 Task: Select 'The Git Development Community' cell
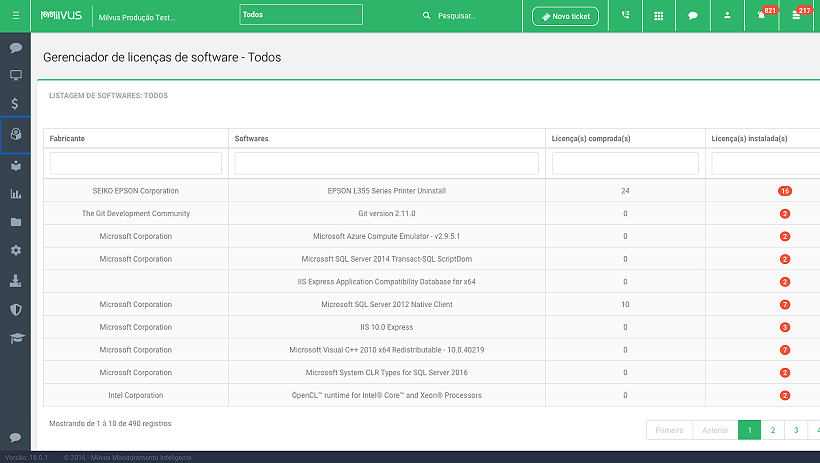[x=135, y=213]
